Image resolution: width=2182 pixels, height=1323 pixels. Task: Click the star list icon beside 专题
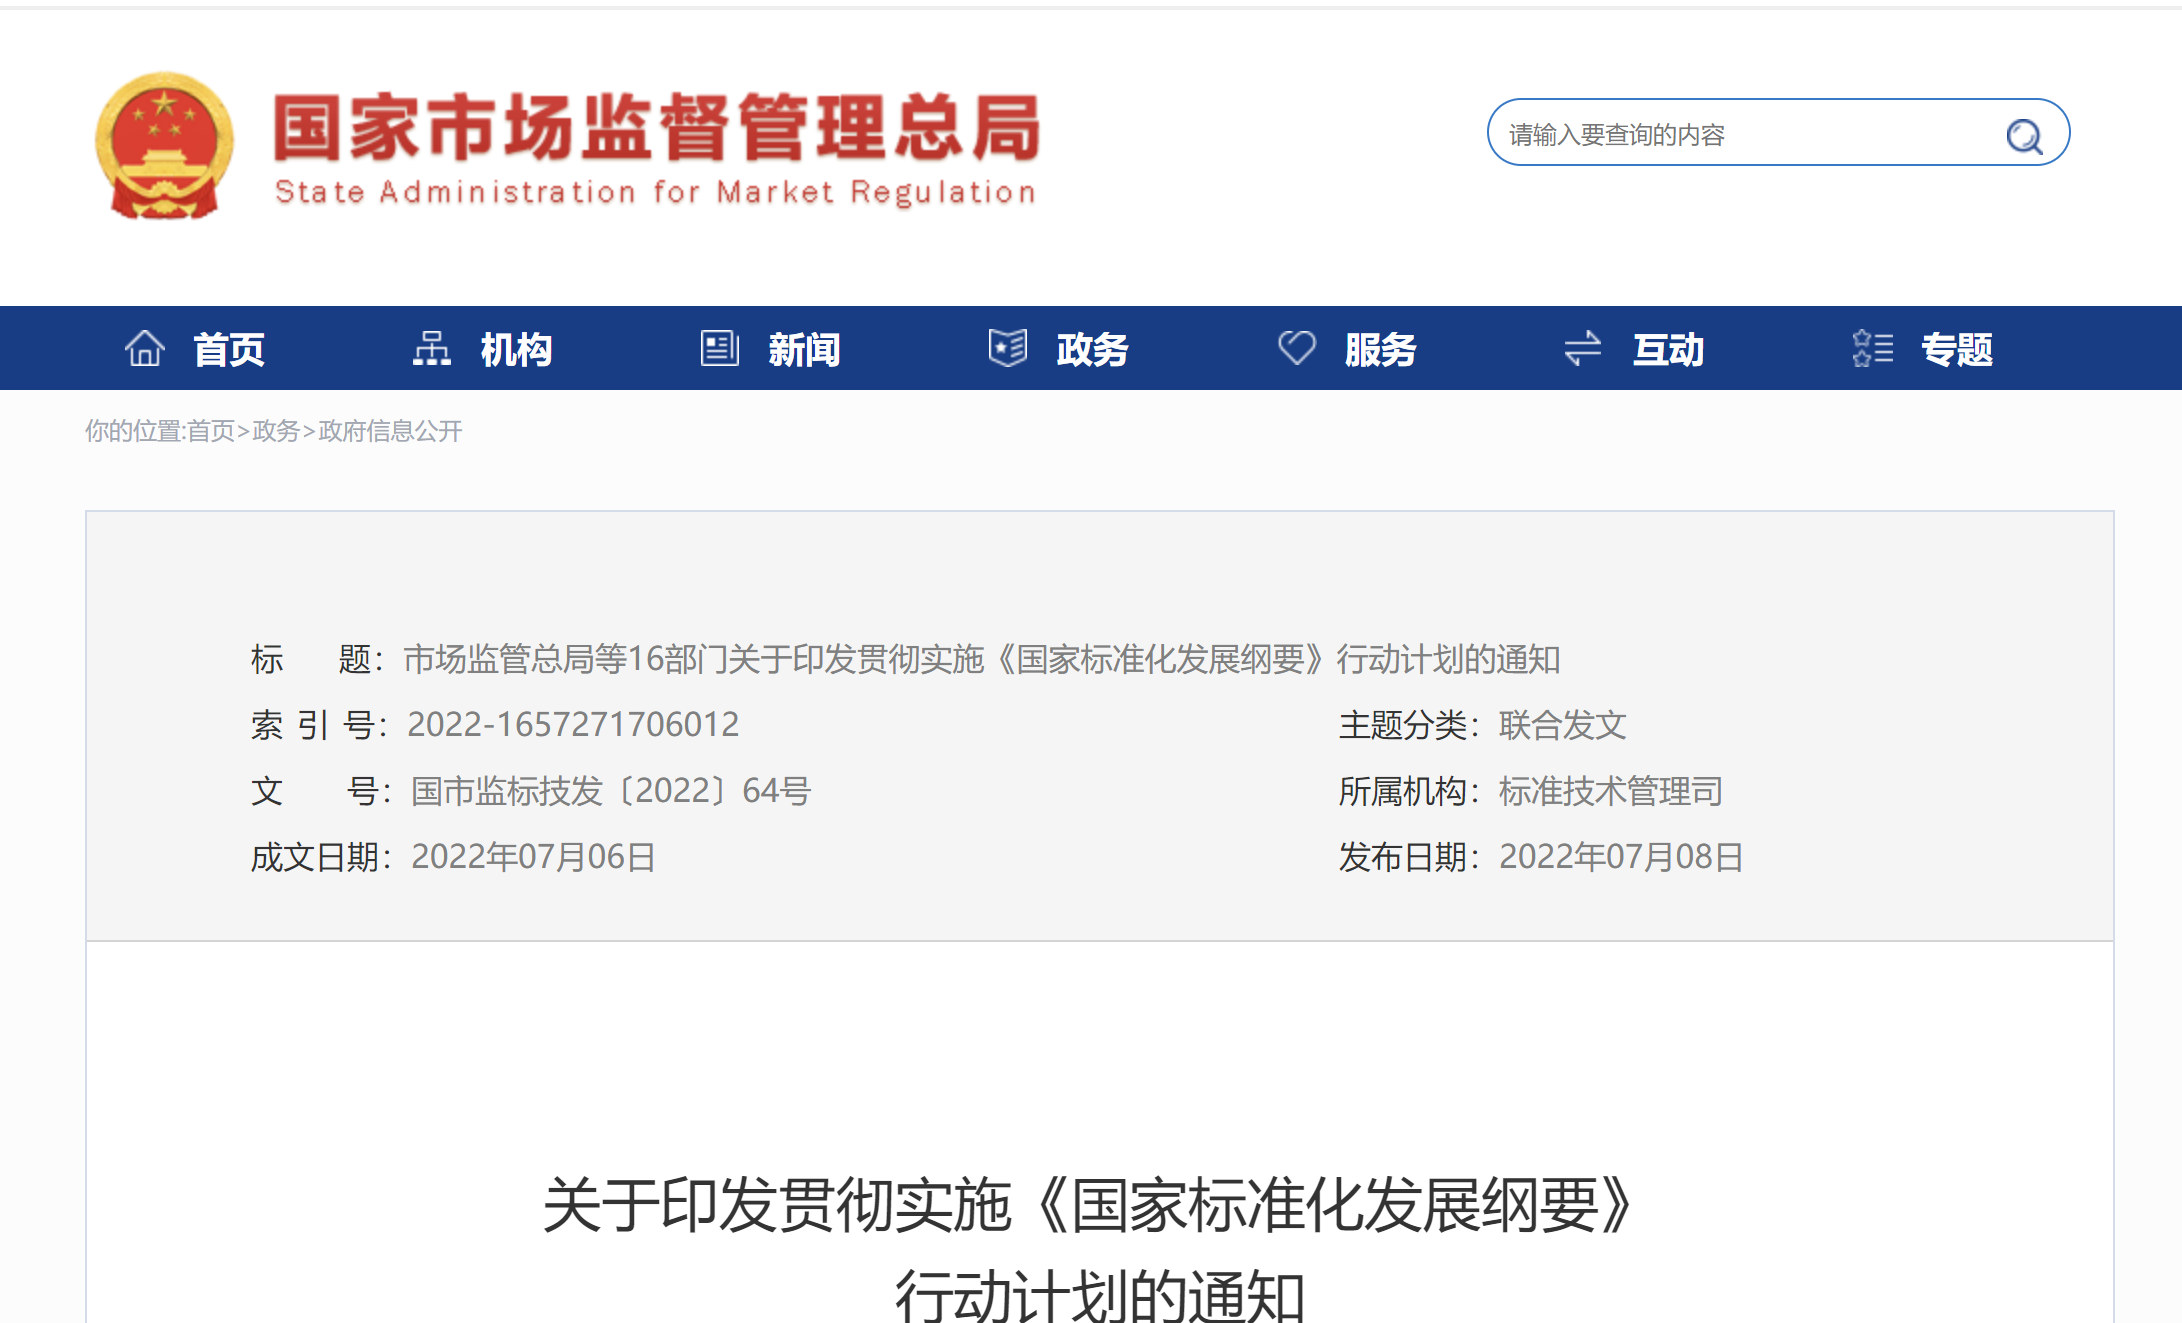tap(1872, 349)
